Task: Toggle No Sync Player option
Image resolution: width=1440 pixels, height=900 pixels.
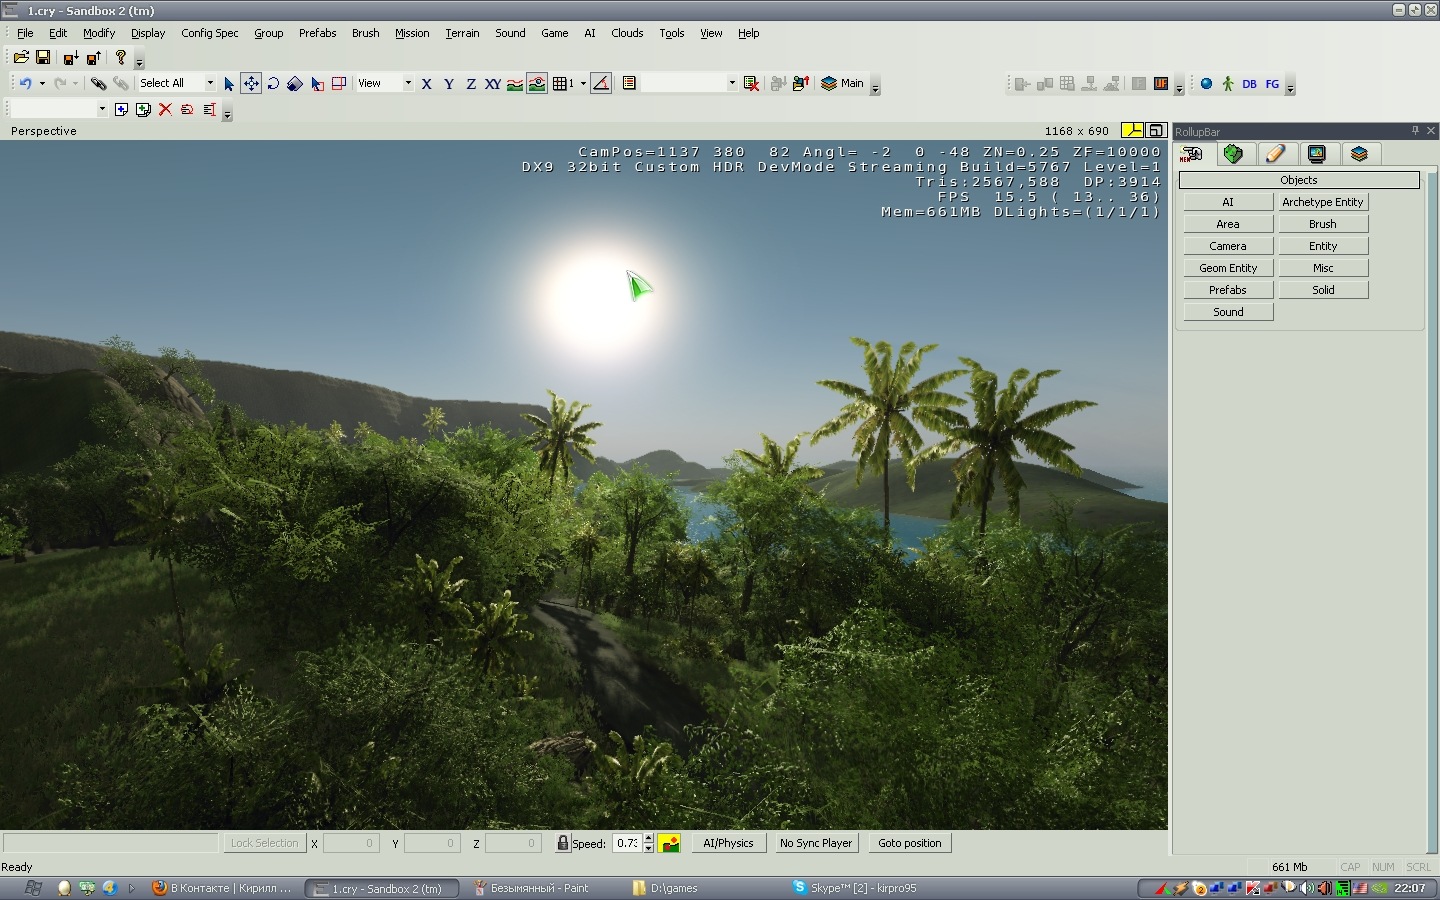Action: (x=816, y=843)
